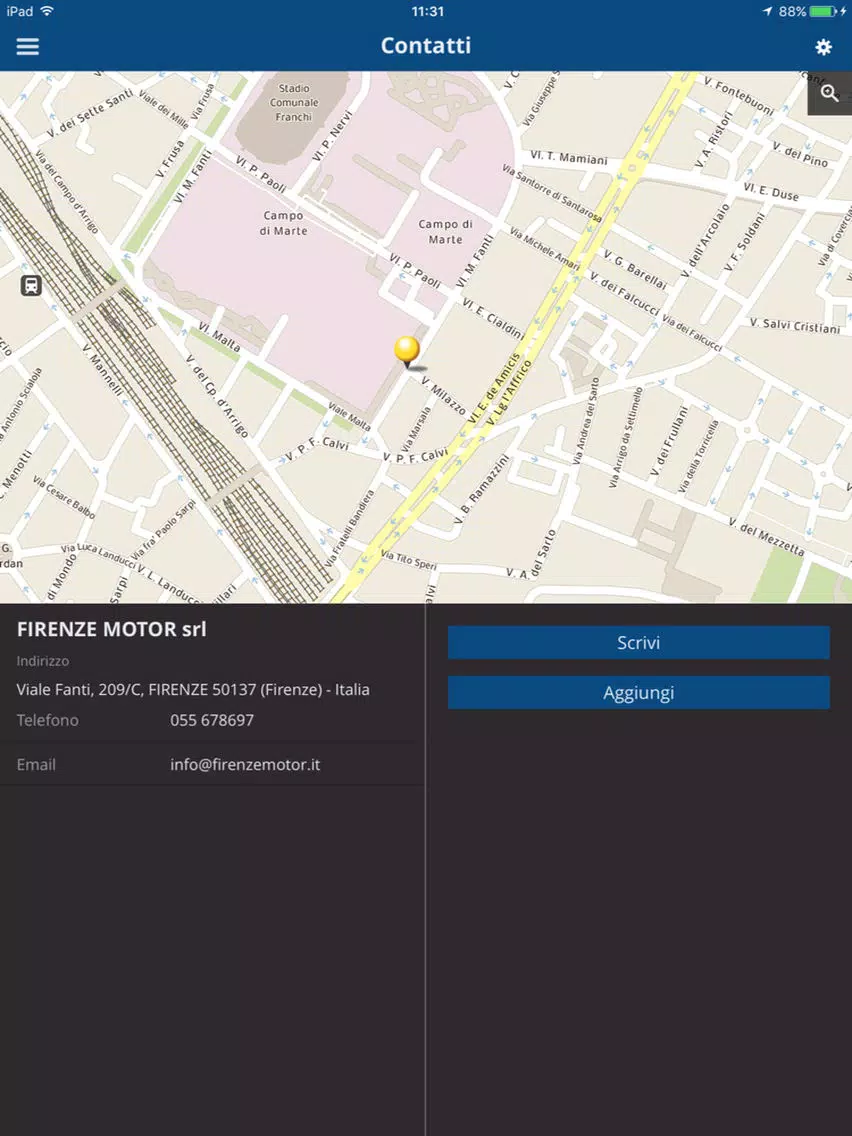Tap the Email label
This screenshot has height=1136, width=852.
tap(36, 764)
